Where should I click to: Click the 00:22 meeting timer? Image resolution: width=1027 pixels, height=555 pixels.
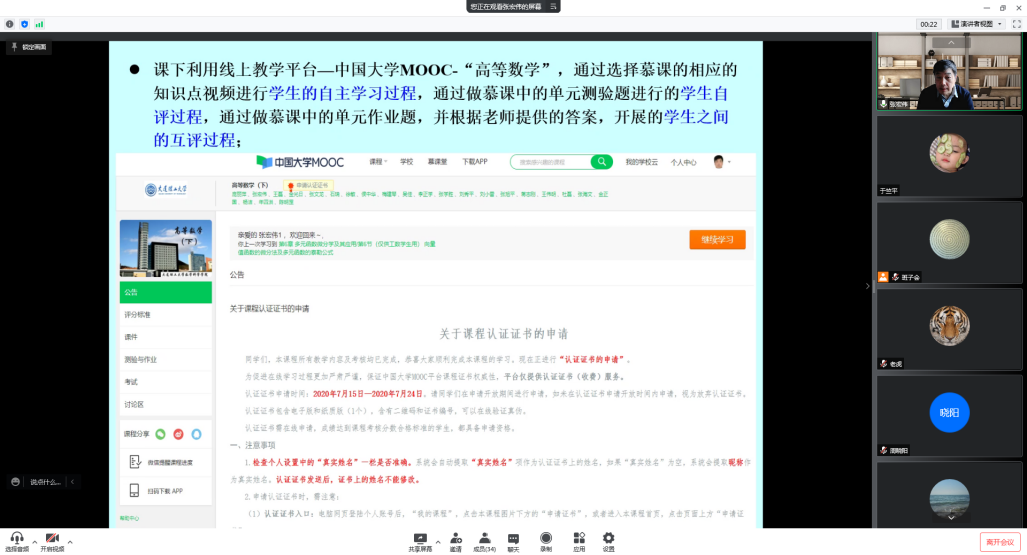tap(929, 24)
